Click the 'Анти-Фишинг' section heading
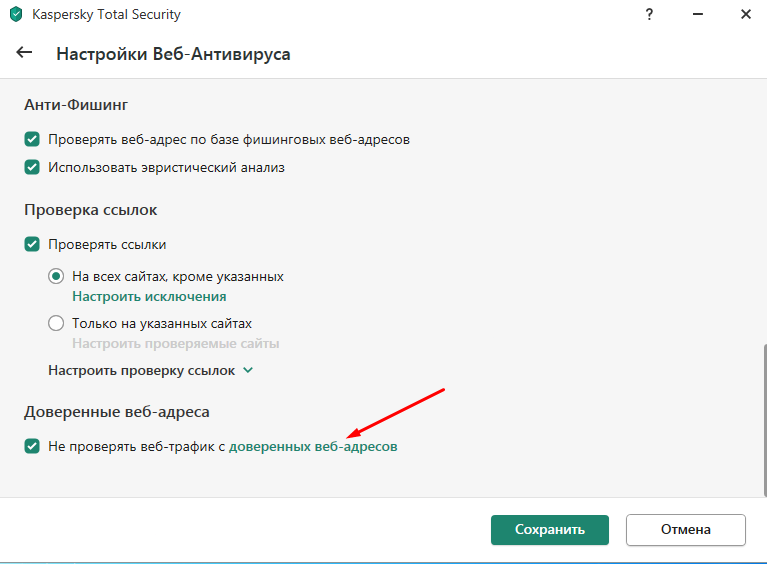Image resolution: width=767 pixels, height=564 pixels. [x=76, y=105]
